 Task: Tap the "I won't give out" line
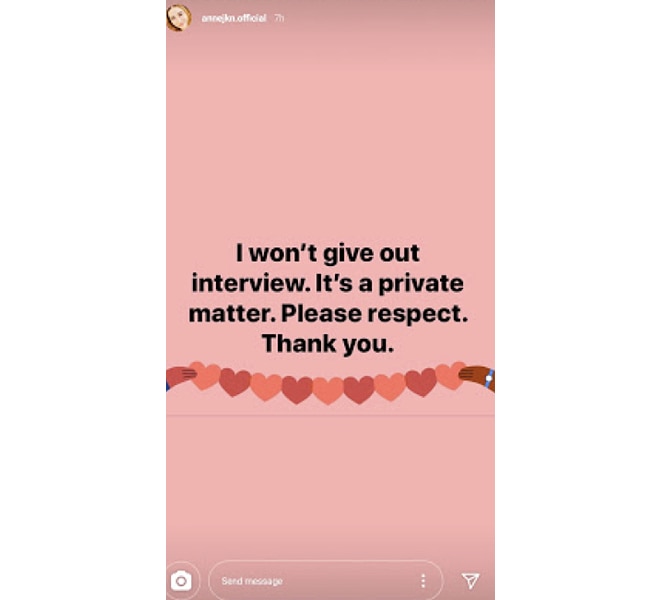(x=327, y=254)
